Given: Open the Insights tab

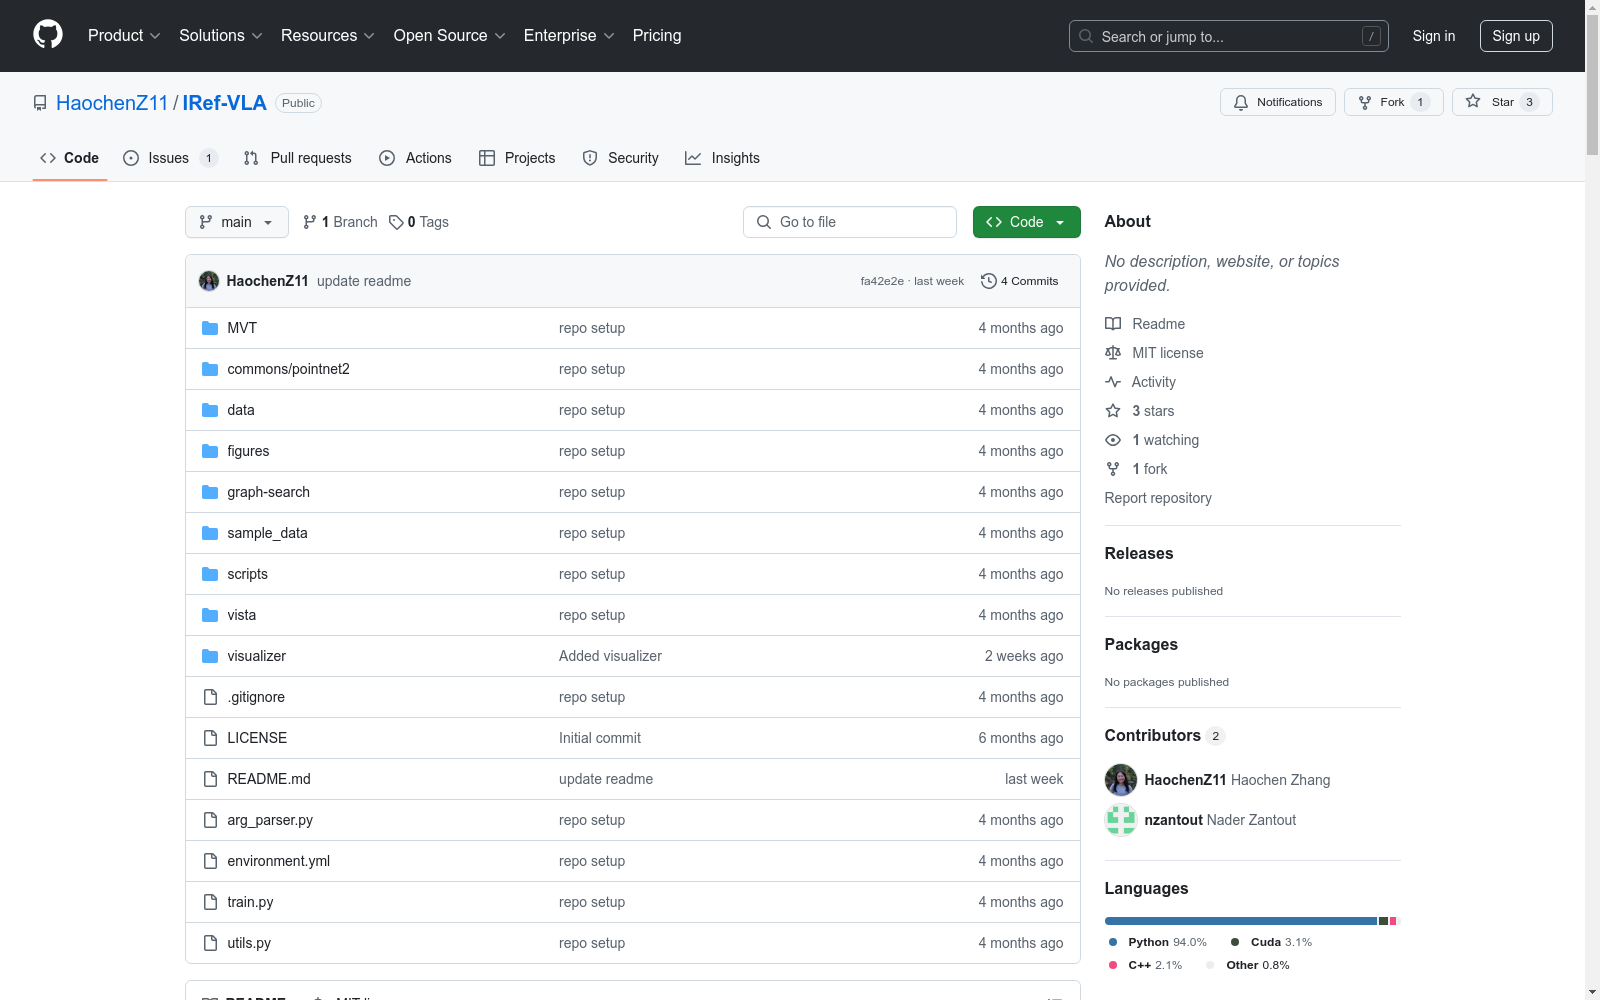Looking at the screenshot, I should pos(723,158).
